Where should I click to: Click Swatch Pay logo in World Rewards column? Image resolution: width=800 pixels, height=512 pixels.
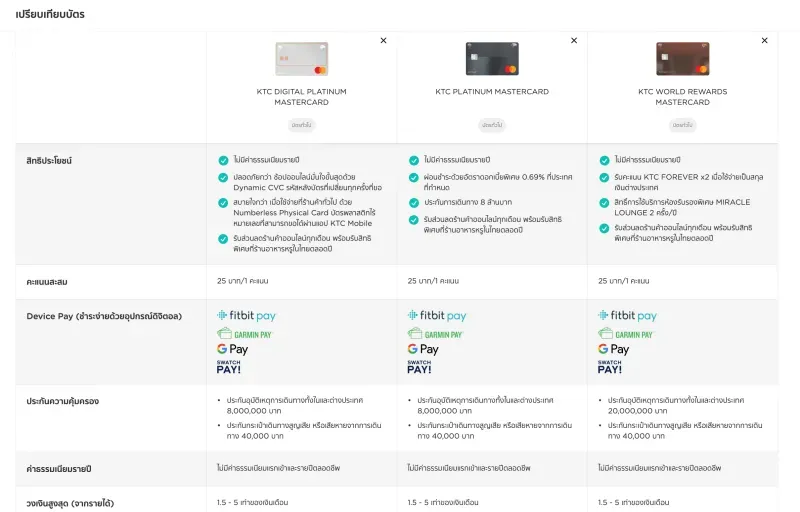pos(610,366)
